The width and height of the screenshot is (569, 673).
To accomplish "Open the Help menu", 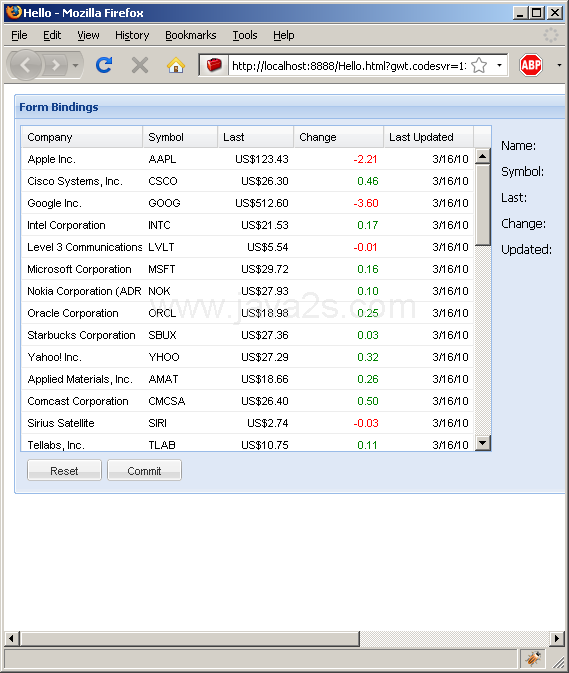I will coord(284,35).
